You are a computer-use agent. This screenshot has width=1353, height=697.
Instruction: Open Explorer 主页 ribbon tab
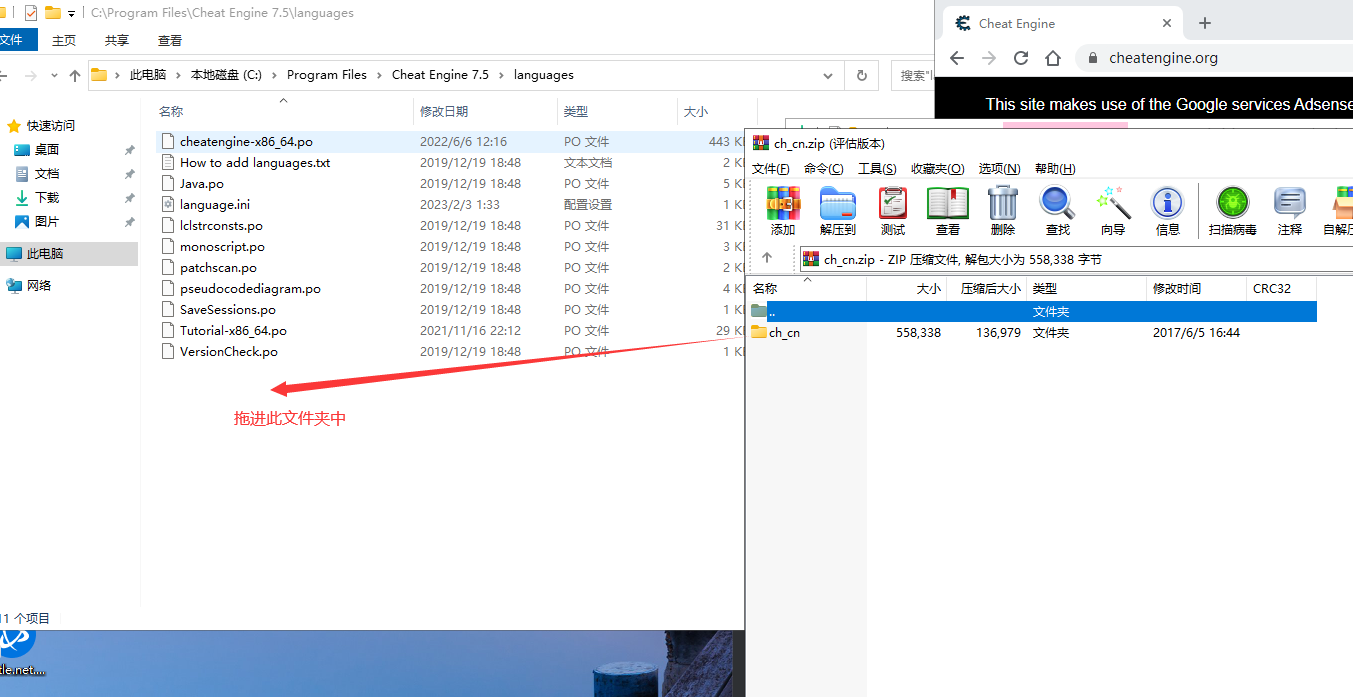[x=64, y=40]
